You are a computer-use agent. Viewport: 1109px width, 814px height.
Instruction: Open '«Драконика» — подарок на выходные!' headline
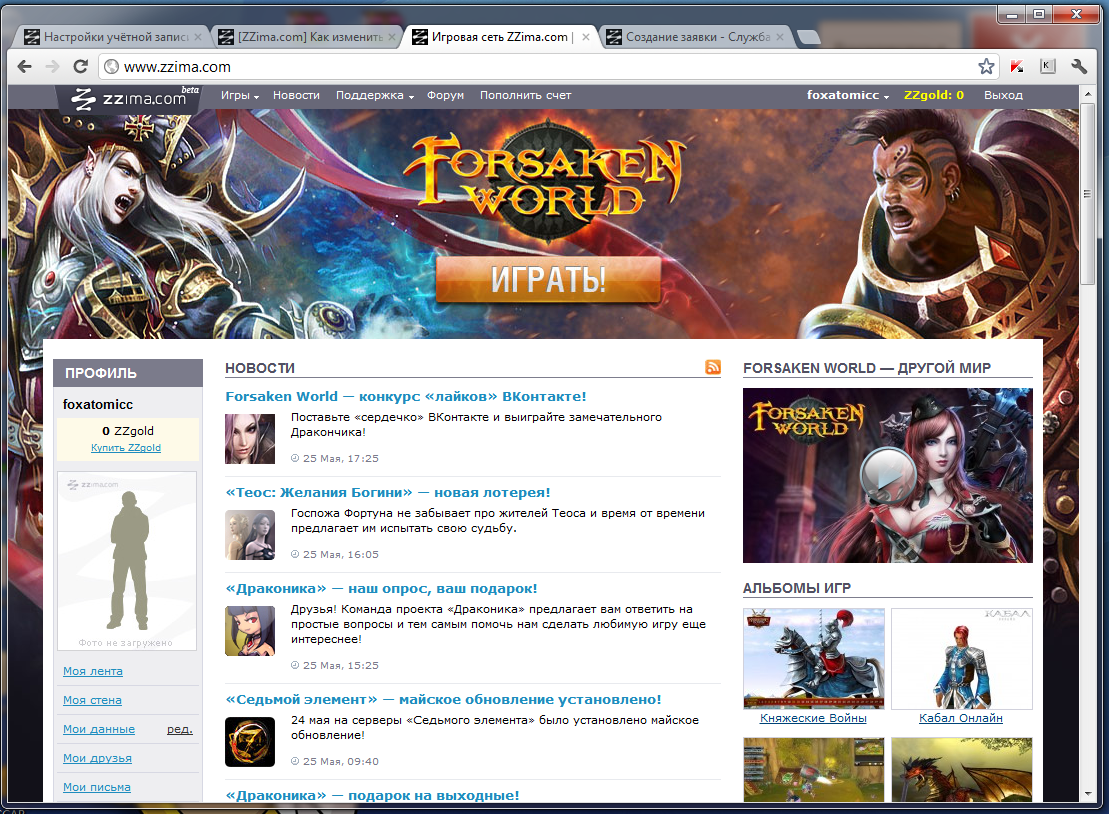tap(372, 795)
